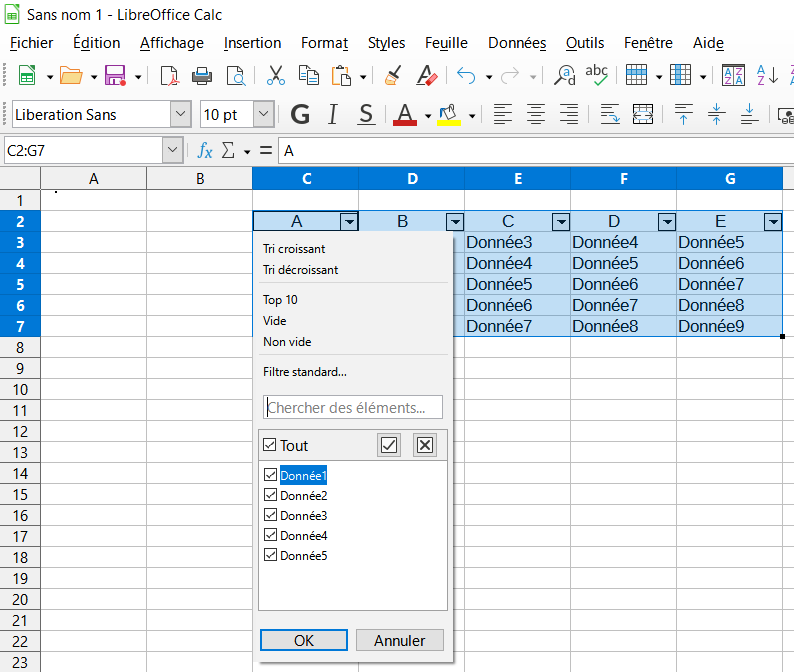Center text horizontally
Viewport: 794px width, 672px height.
click(x=536, y=114)
